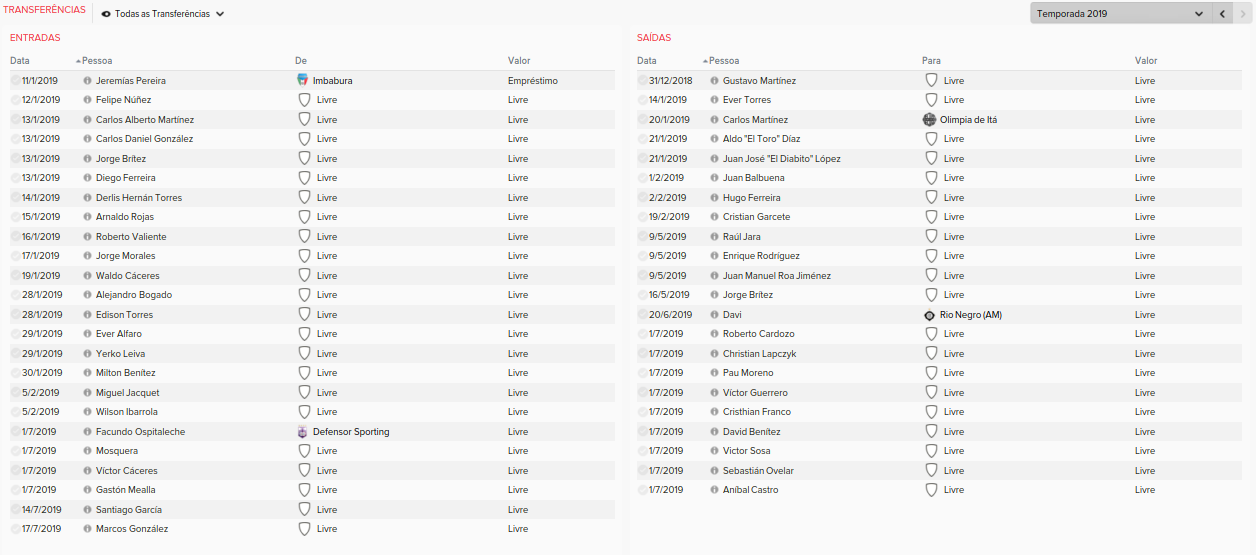Image resolution: width=1256 pixels, height=555 pixels.
Task: Sort Saídas by Valor column header
Action: [x=1146, y=61]
